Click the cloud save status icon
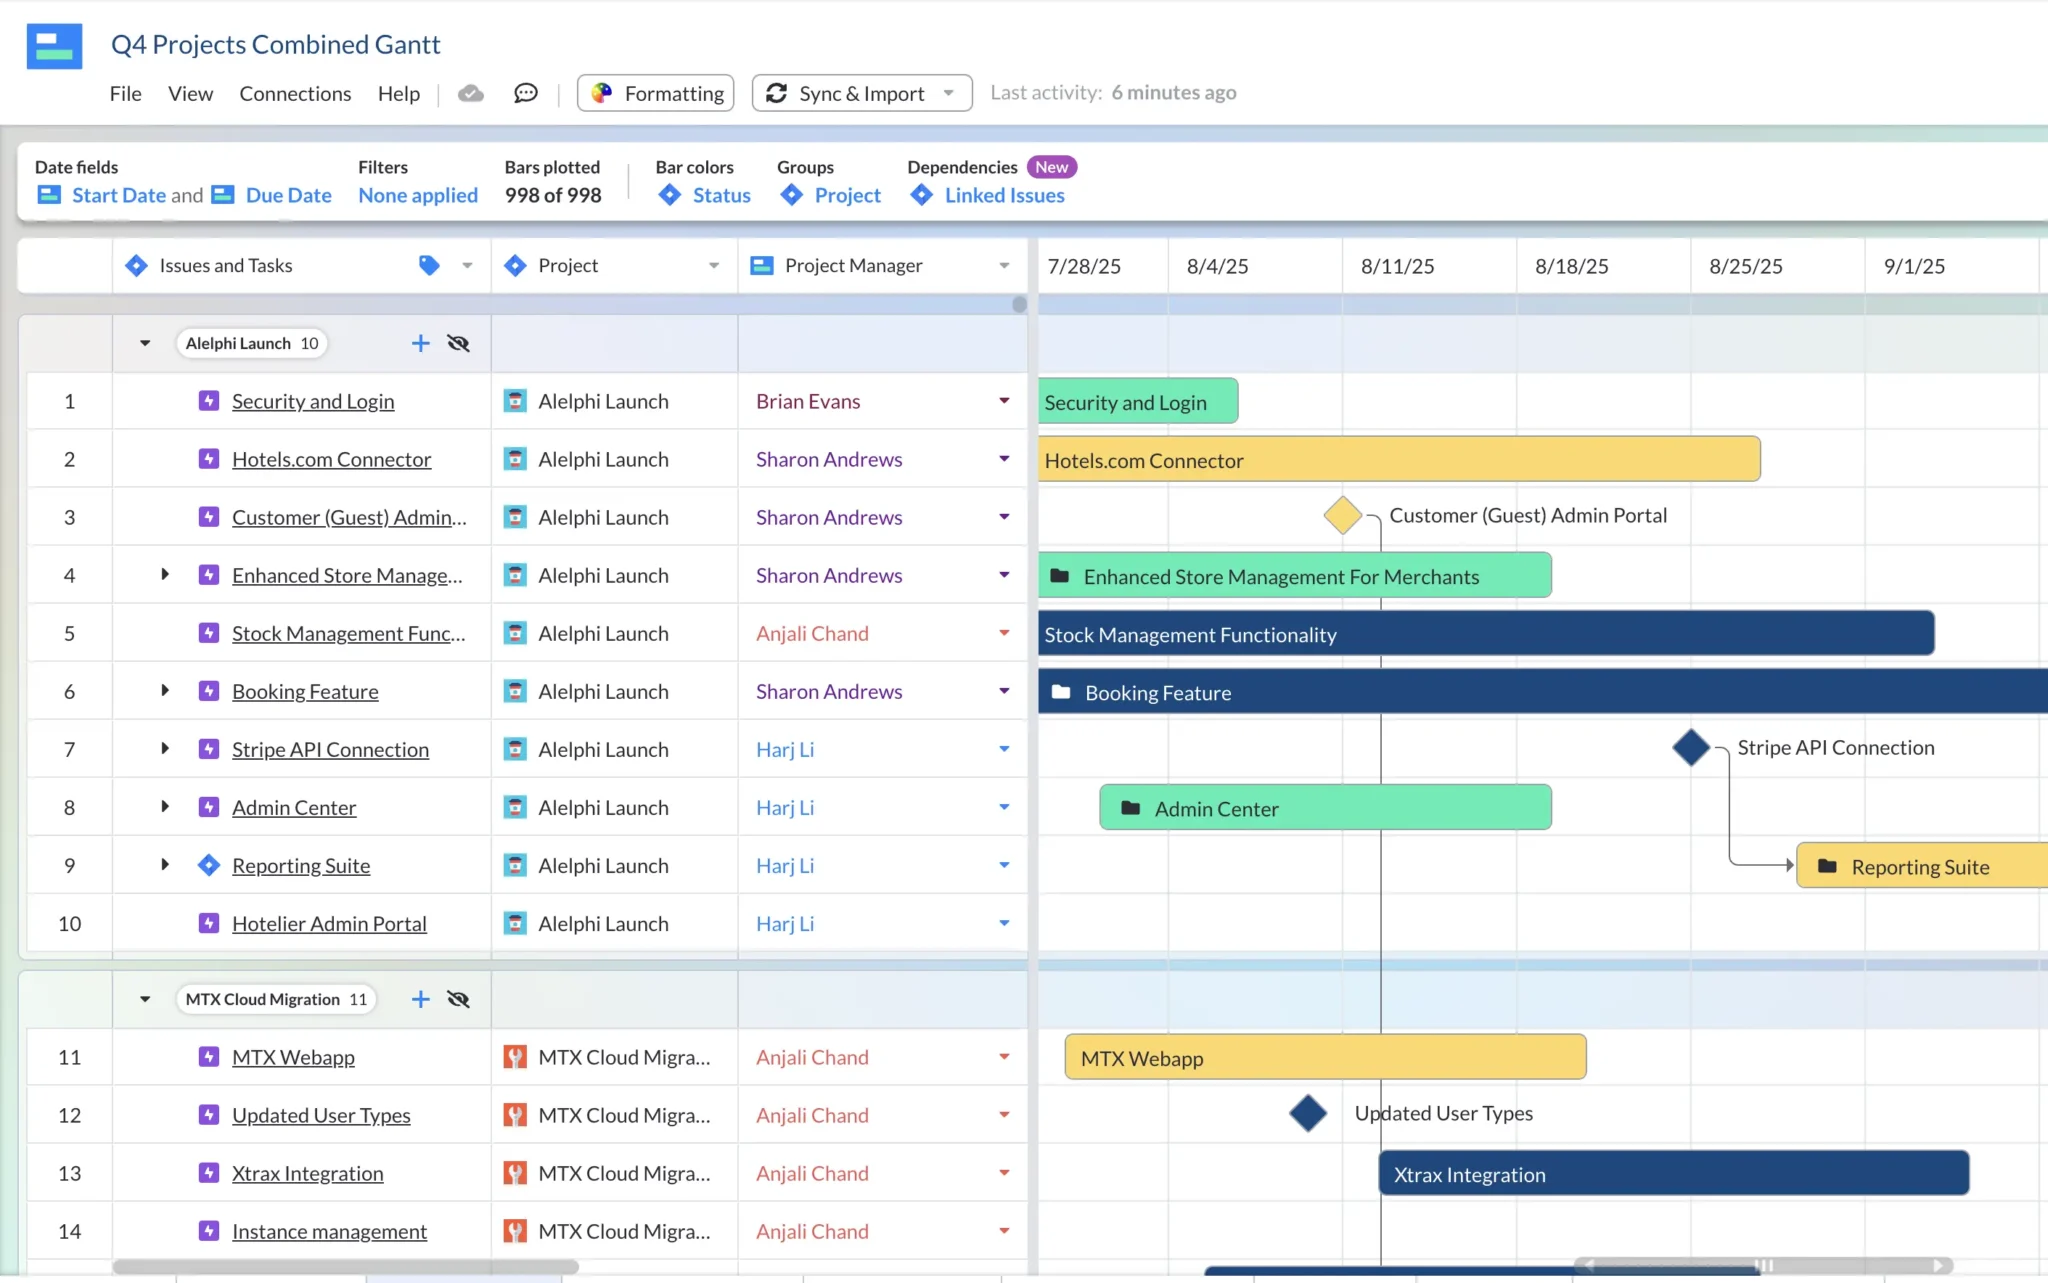 point(471,93)
